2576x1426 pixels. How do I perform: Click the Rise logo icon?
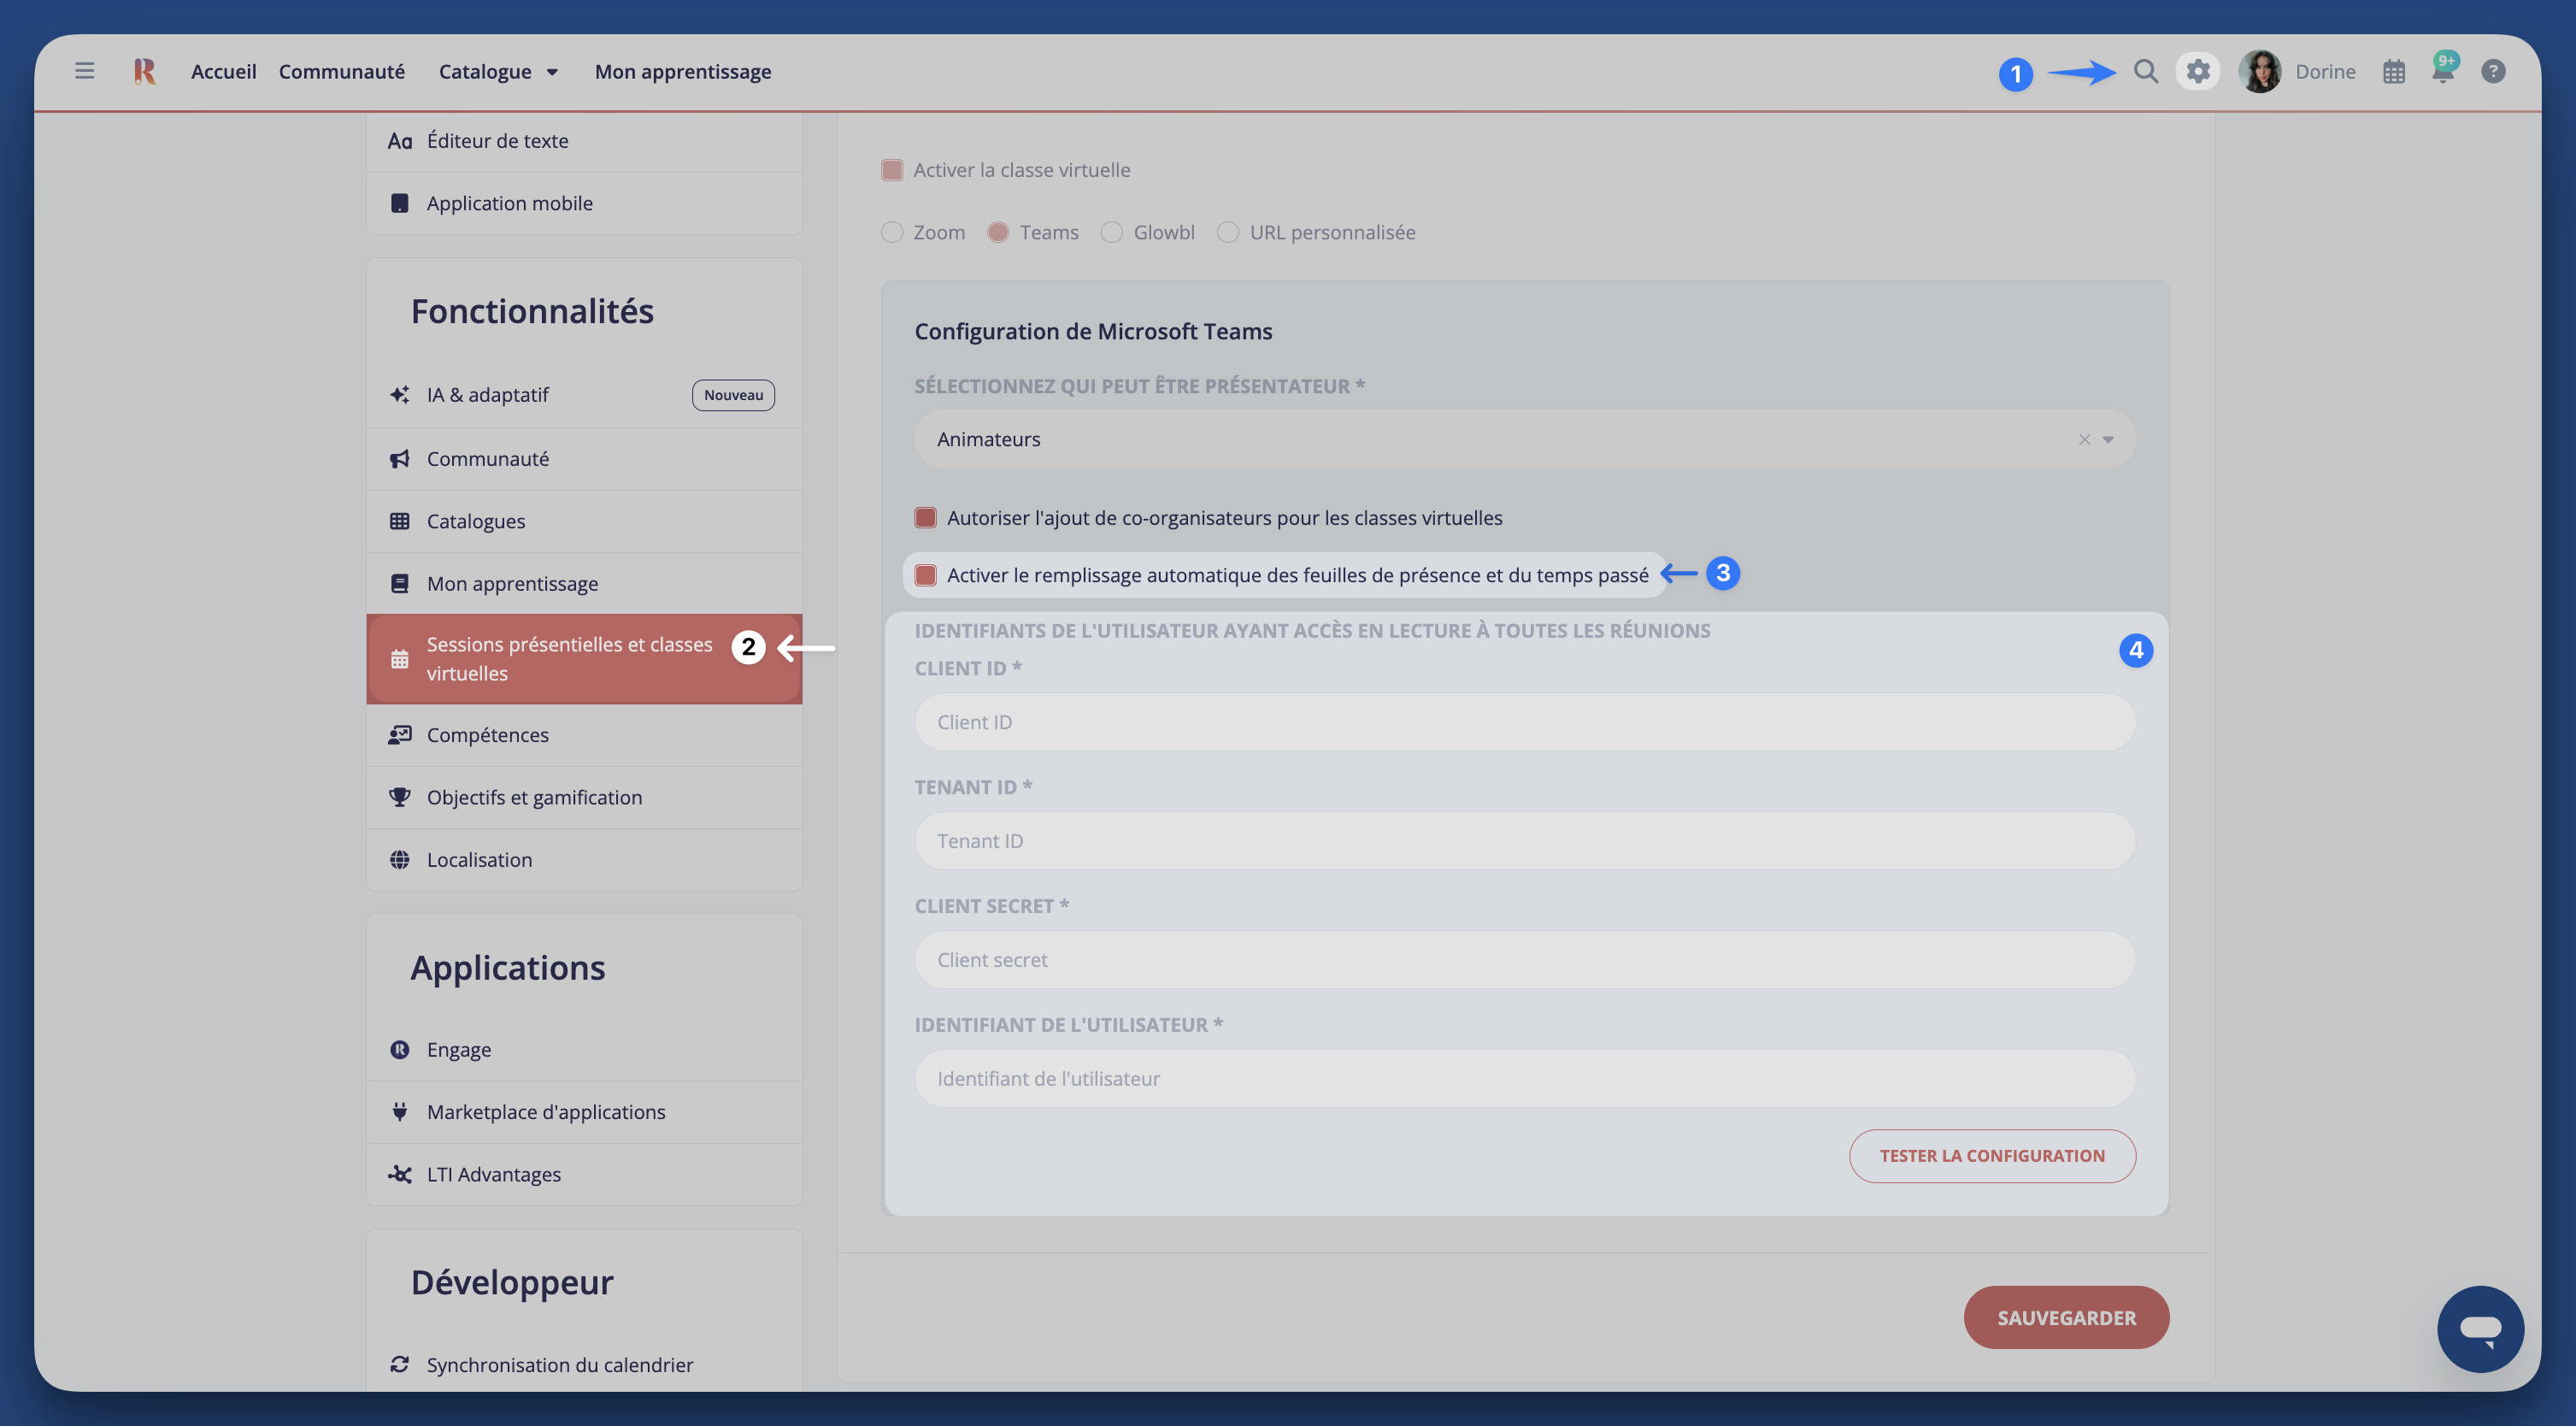[x=144, y=71]
